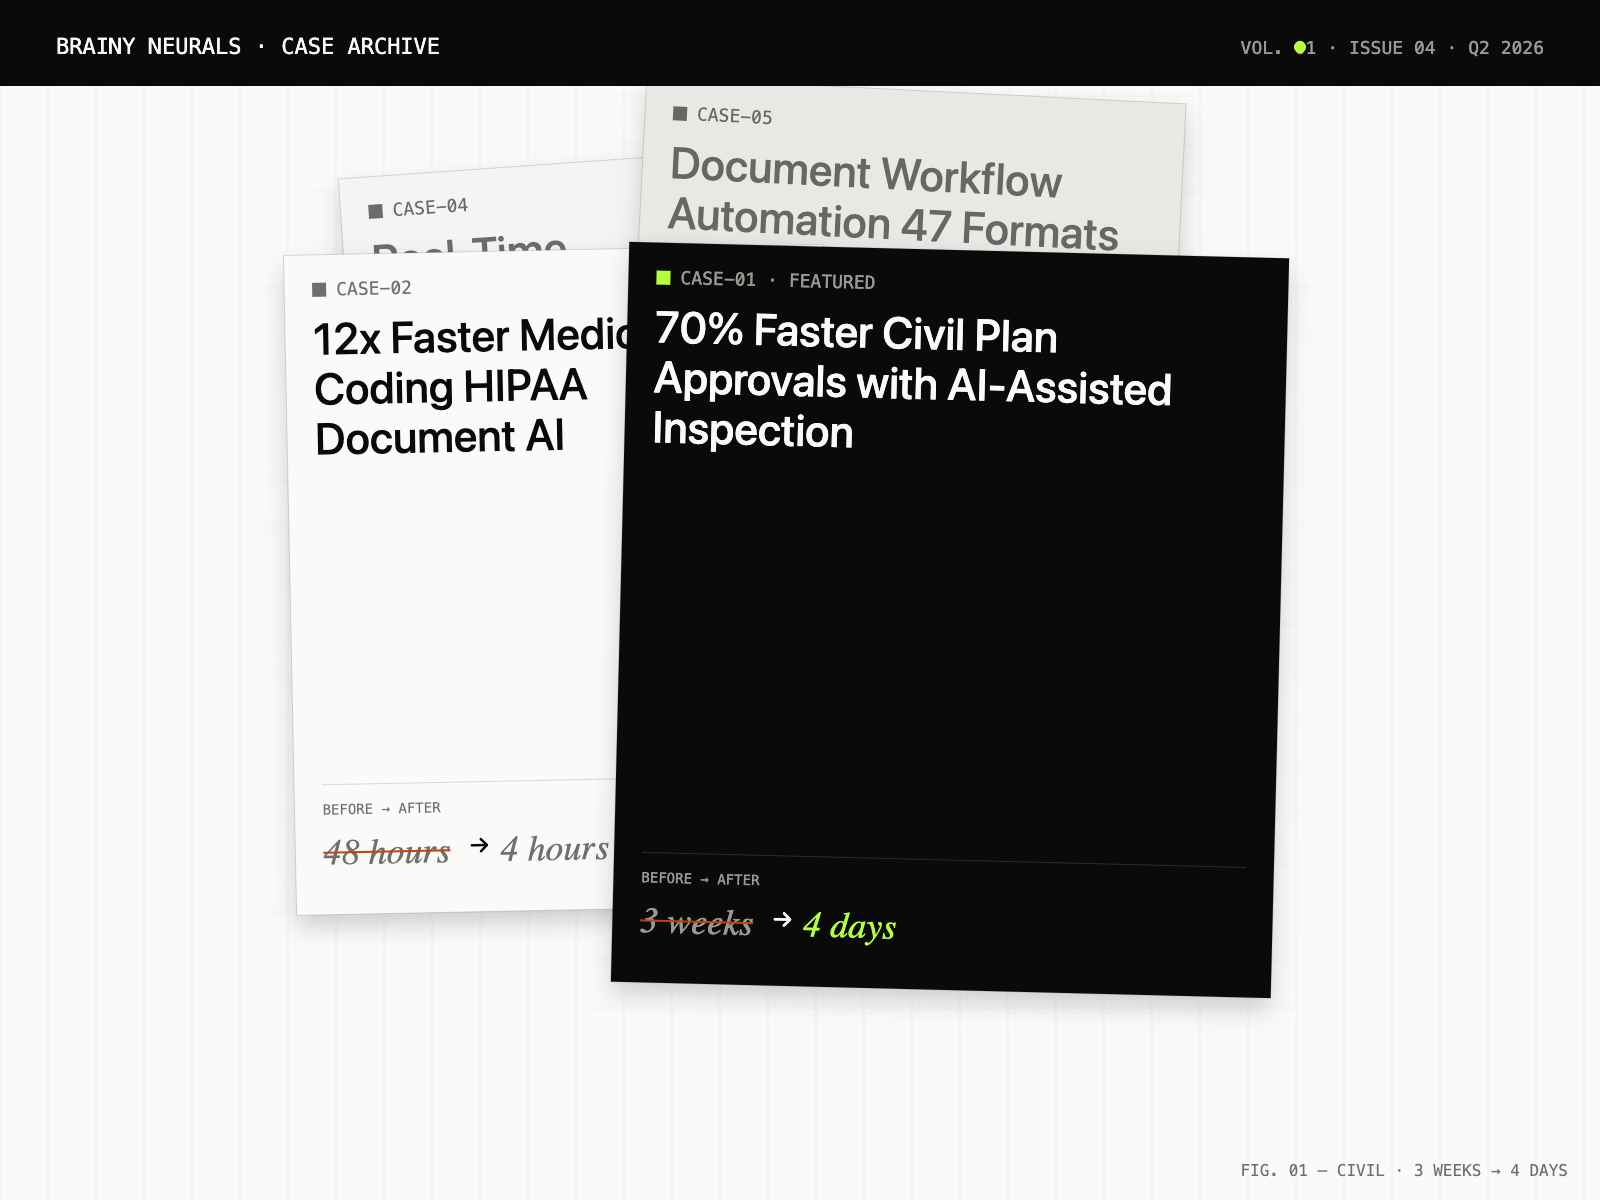Open the Document Workflow Automation 47 Formats card
Viewport: 1600px width, 1200px height.
[912, 170]
